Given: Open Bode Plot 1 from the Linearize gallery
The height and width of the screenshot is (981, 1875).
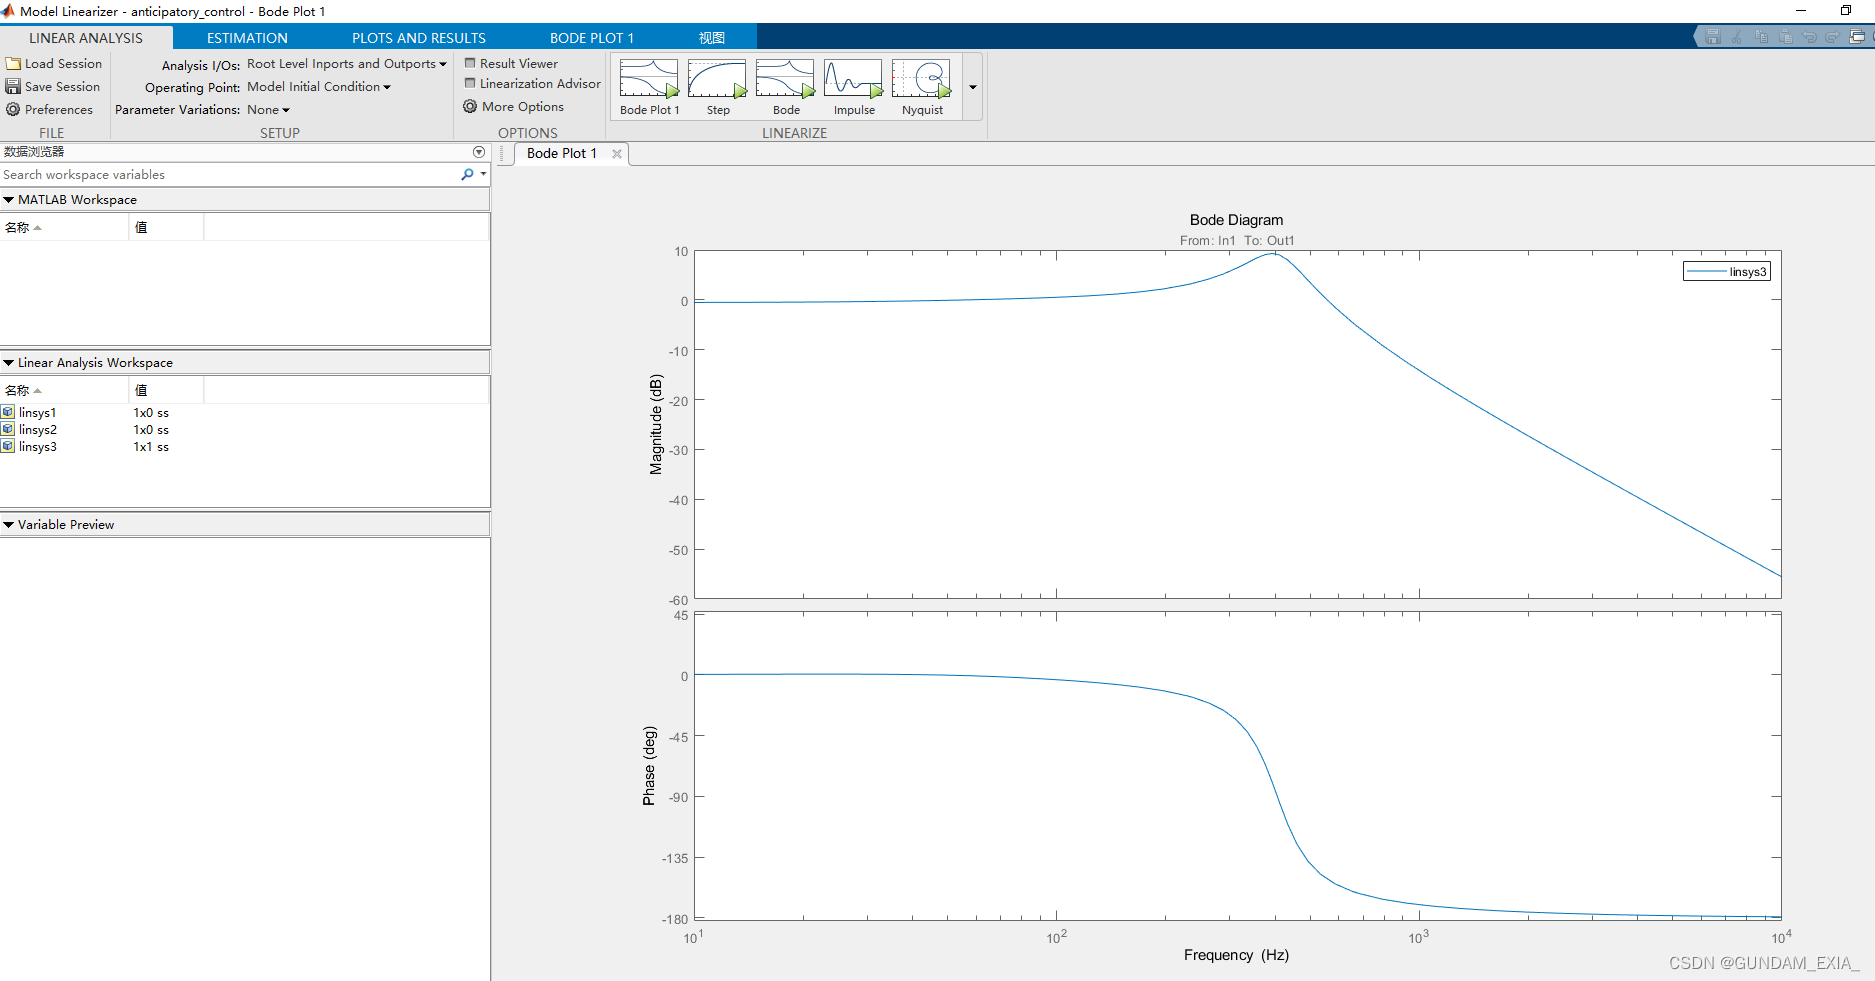Looking at the screenshot, I should click(x=648, y=85).
